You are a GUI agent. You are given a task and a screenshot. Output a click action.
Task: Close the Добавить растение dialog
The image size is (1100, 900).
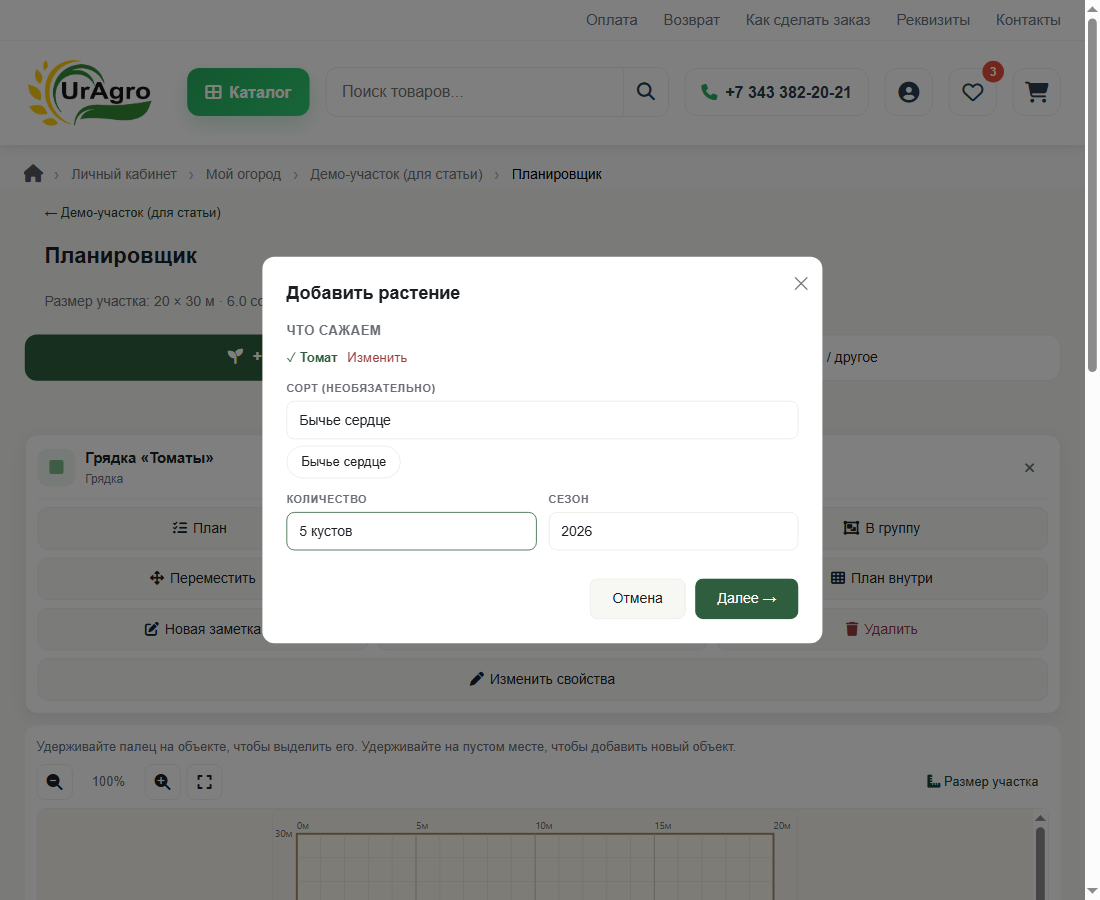[x=800, y=283]
